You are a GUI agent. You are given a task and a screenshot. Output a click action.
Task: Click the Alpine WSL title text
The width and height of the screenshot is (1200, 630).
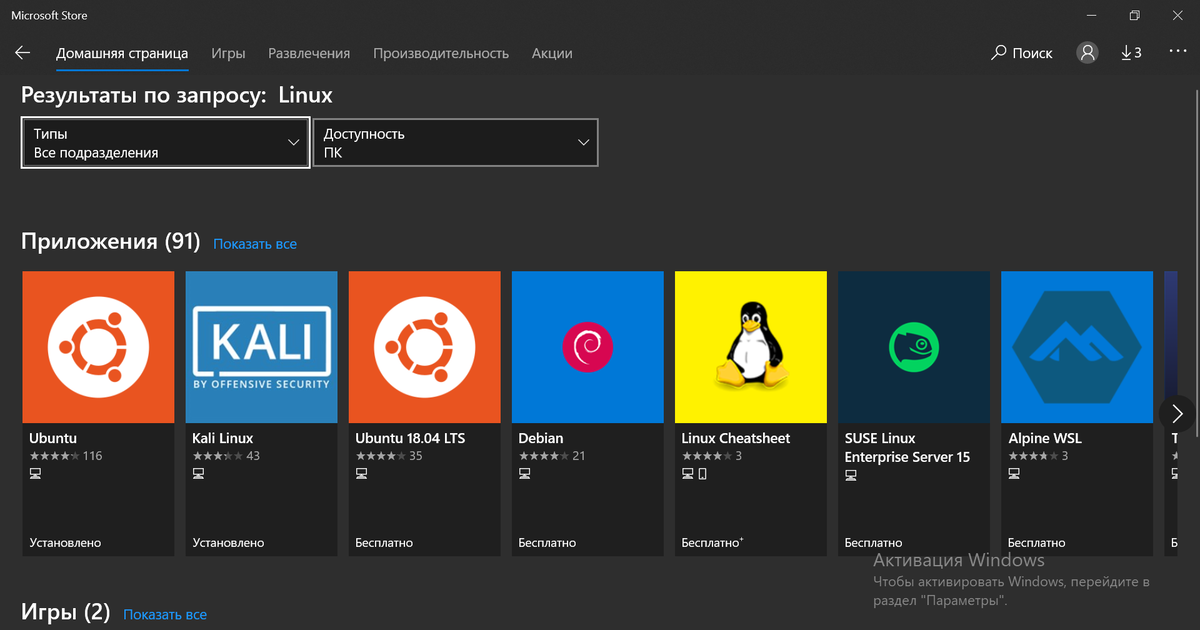point(1045,438)
